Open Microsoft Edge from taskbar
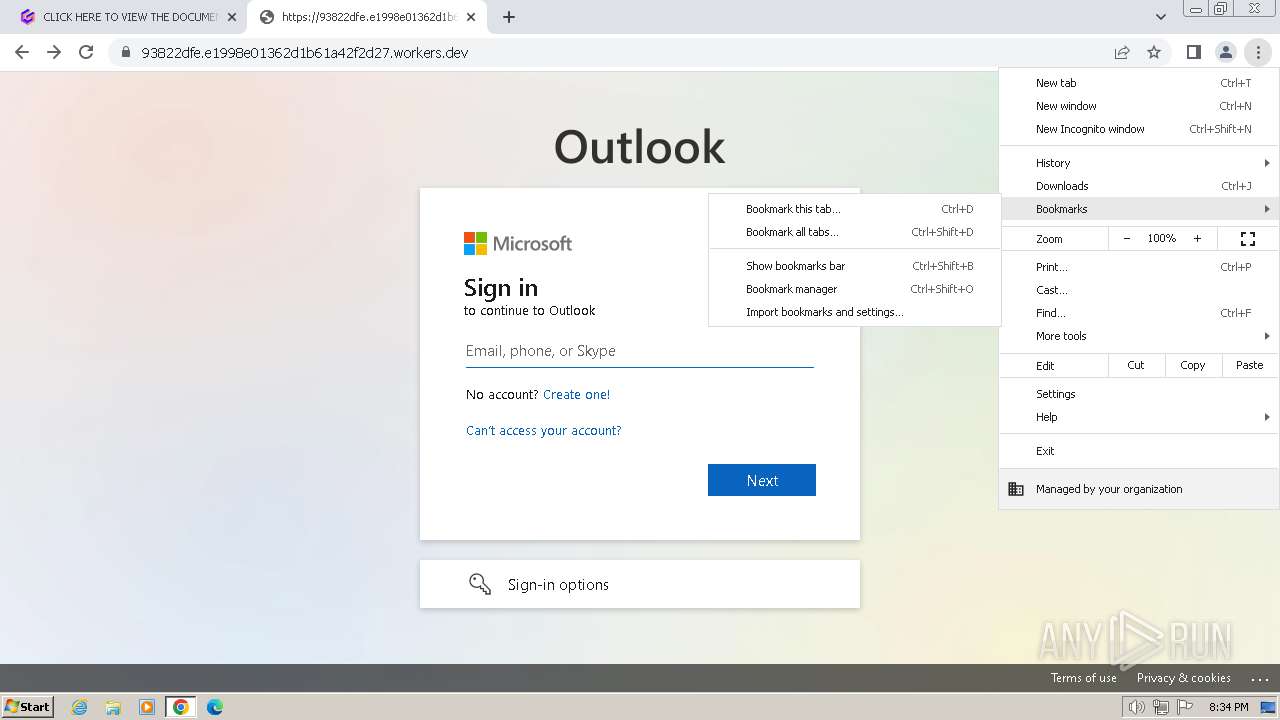Screen dimensions: 1280x720 (215, 707)
